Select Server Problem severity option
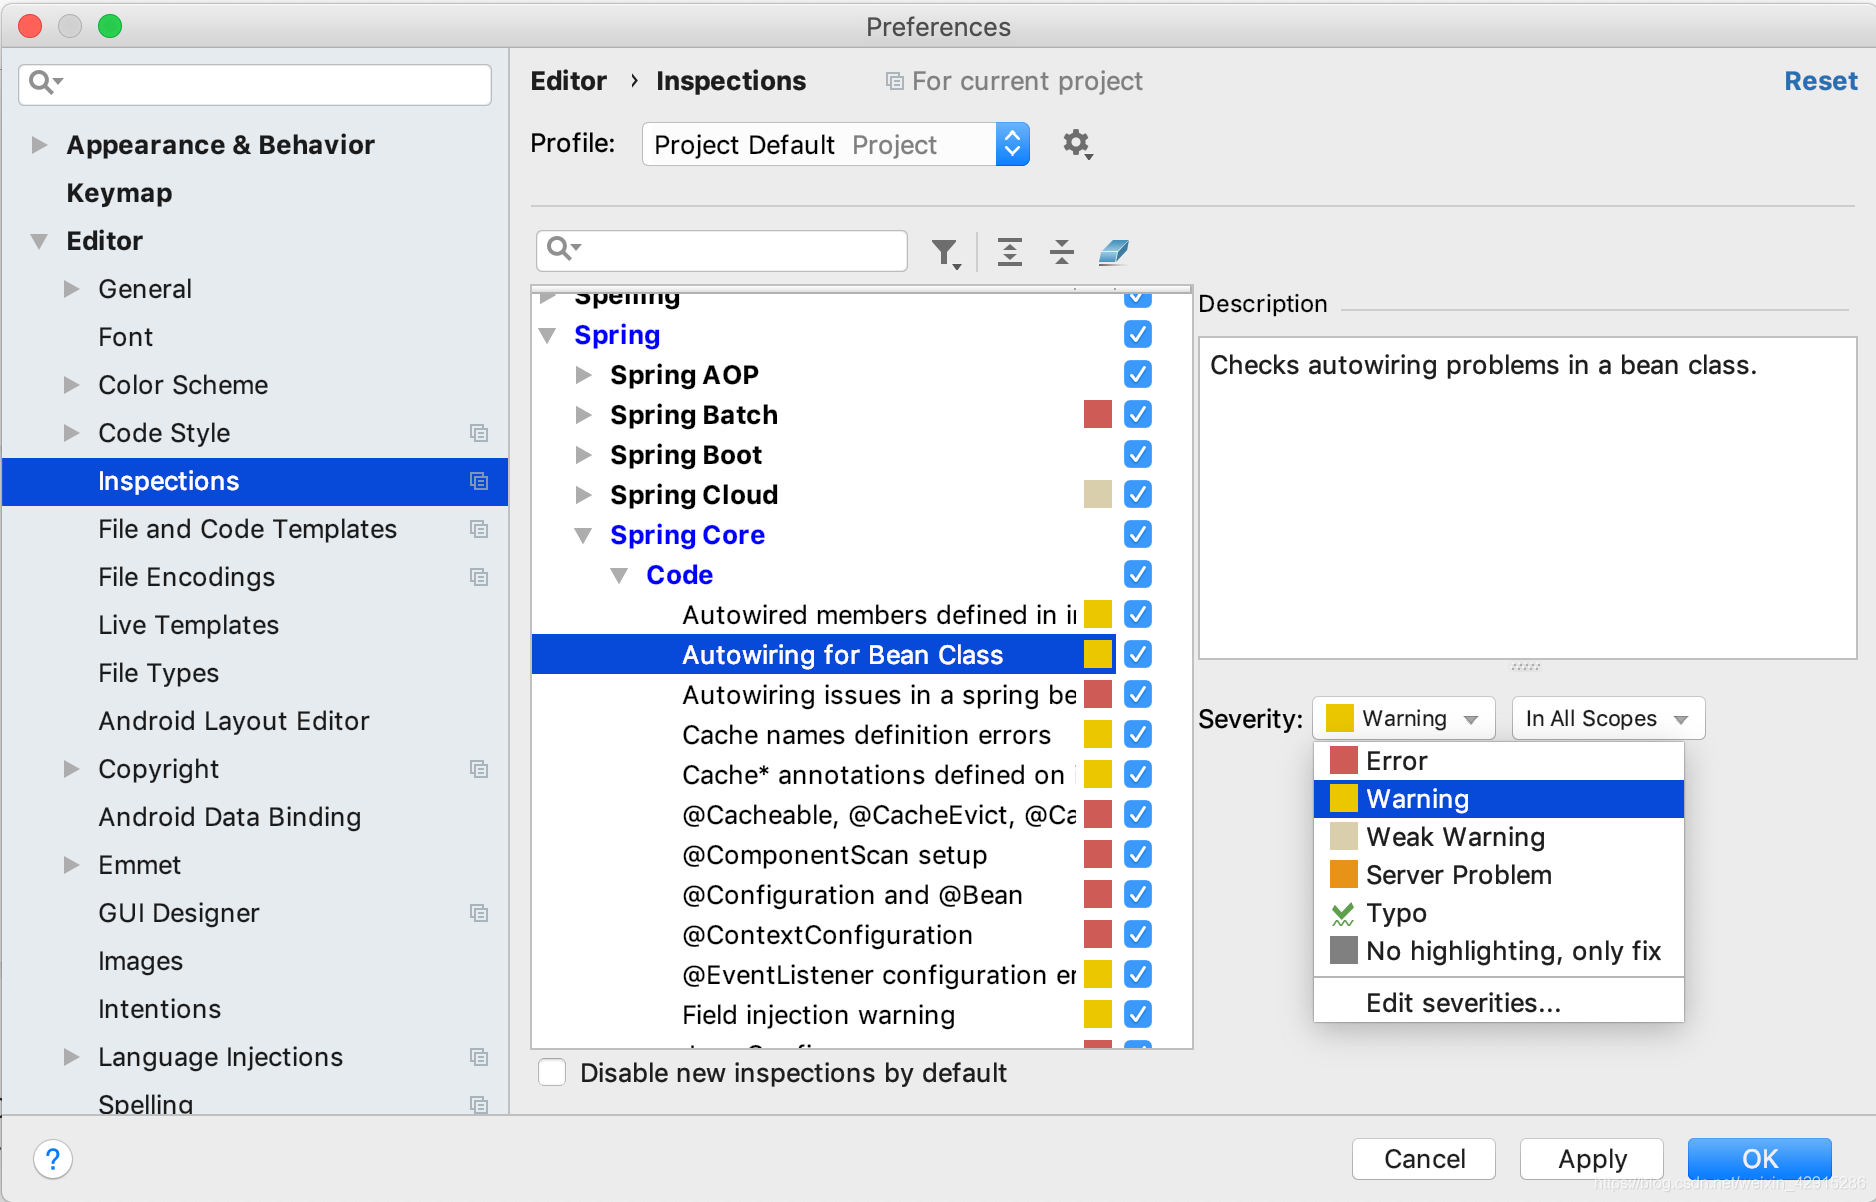Viewport: 1876px width, 1202px height. pos(1499,875)
